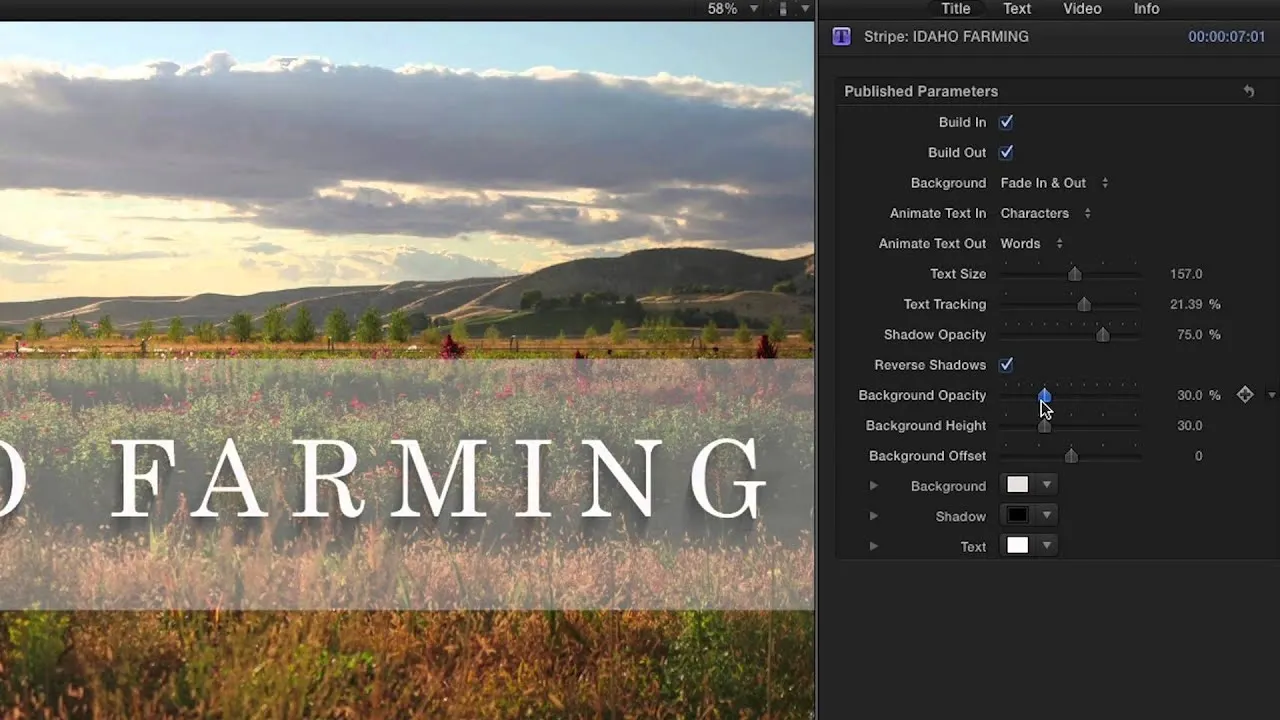Open Background color popup arrow

[1047, 485]
